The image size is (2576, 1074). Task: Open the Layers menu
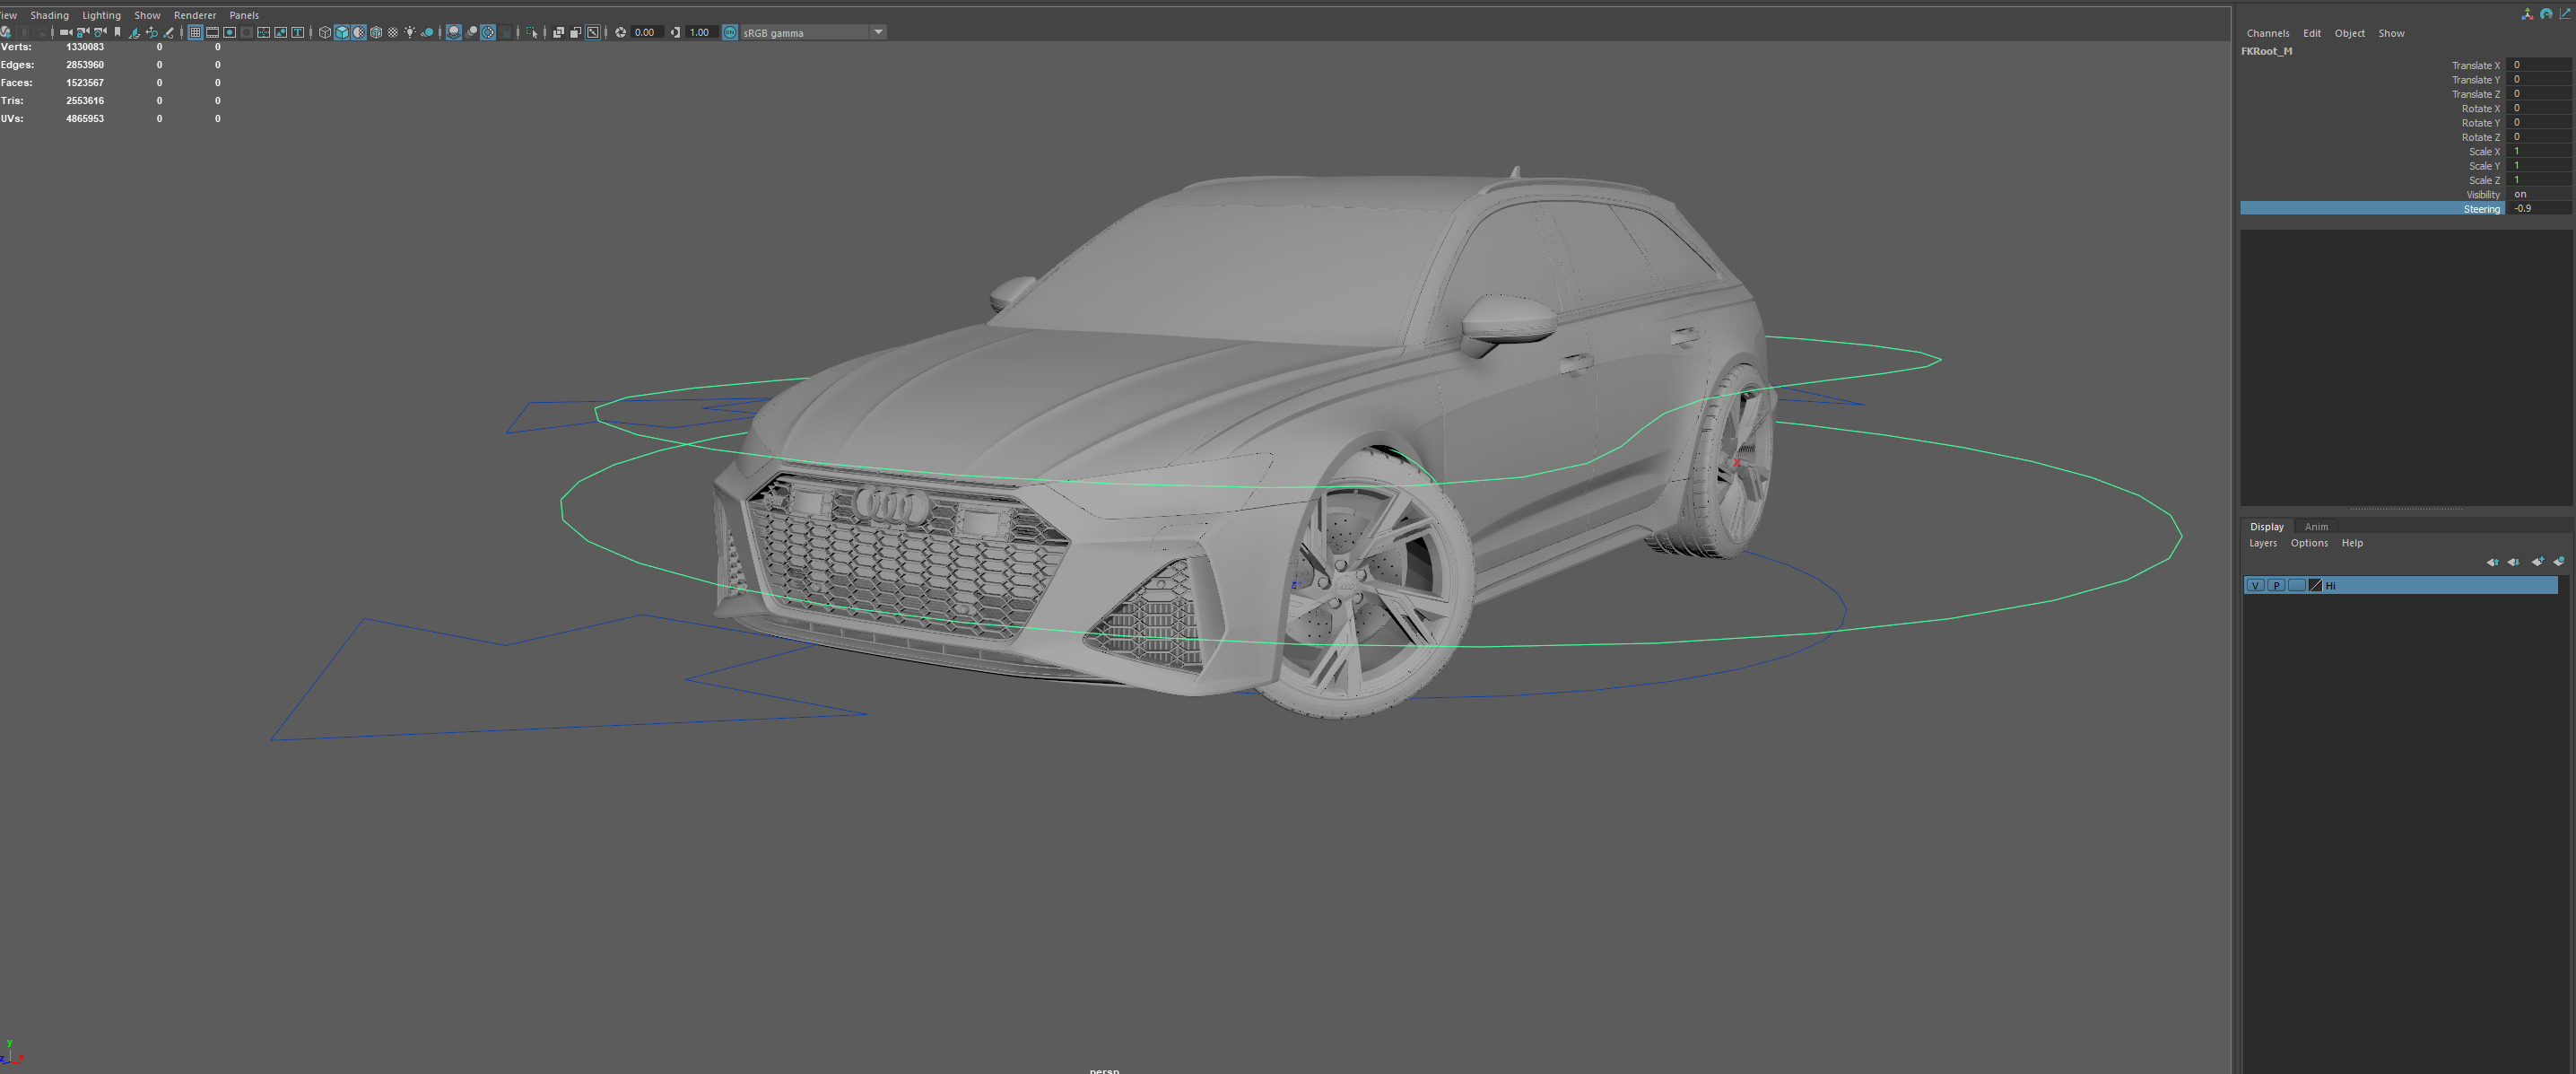click(x=2262, y=543)
